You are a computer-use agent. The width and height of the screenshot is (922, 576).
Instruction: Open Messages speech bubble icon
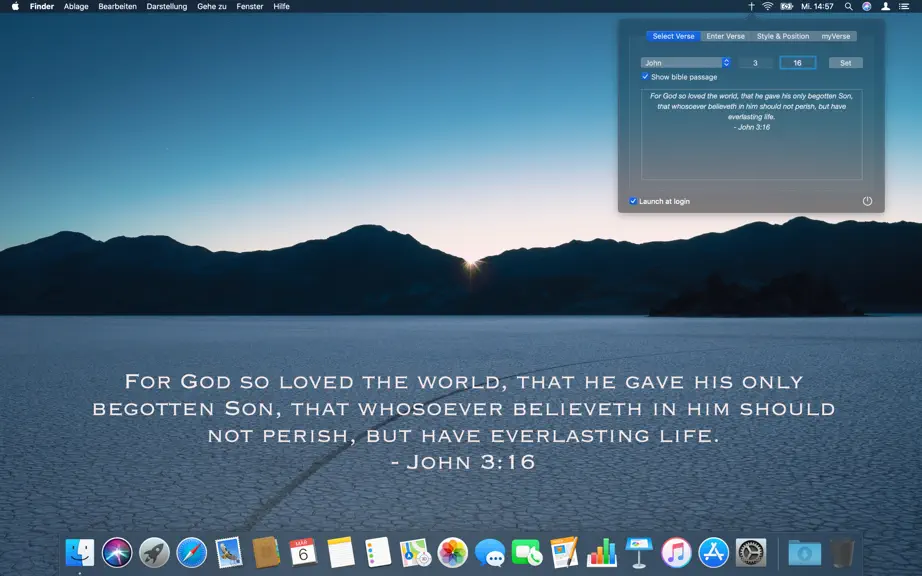point(490,552)
